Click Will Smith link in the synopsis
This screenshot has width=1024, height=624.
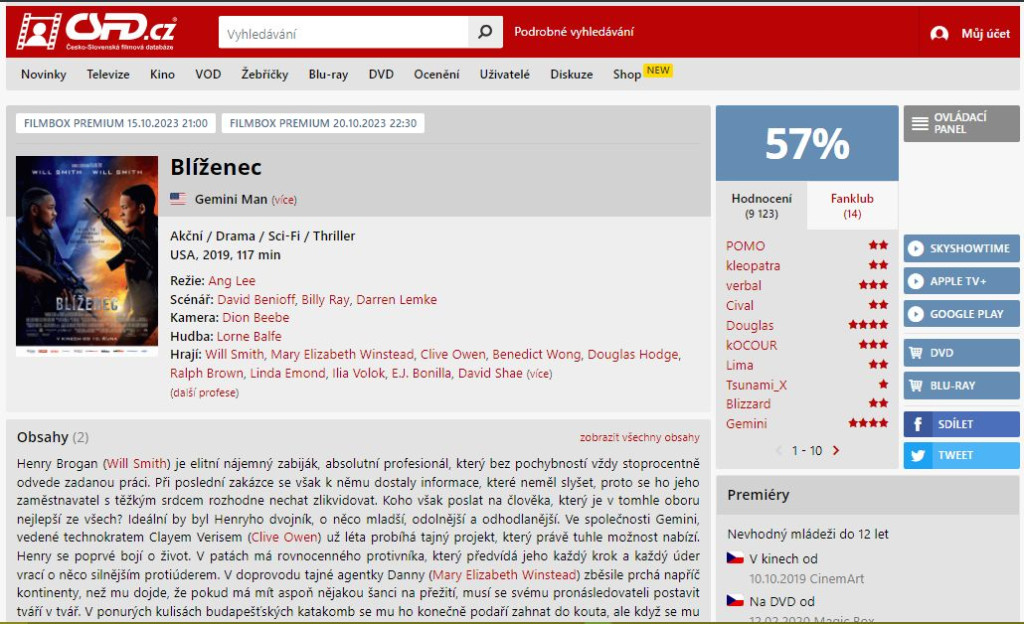[136, 463]
